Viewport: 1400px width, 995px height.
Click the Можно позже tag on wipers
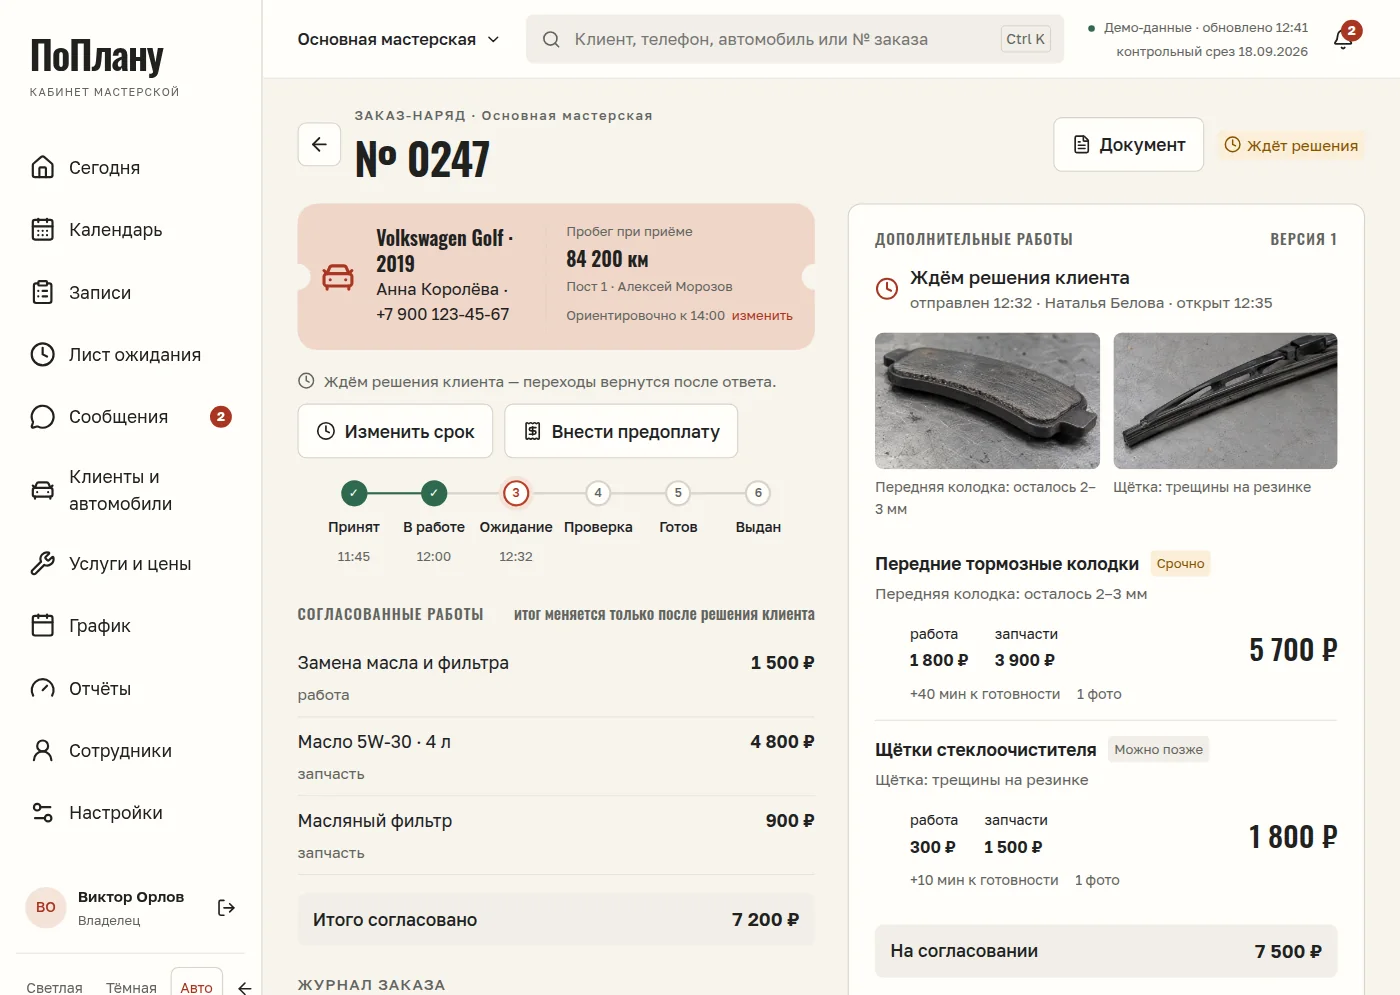[1158, 750]
